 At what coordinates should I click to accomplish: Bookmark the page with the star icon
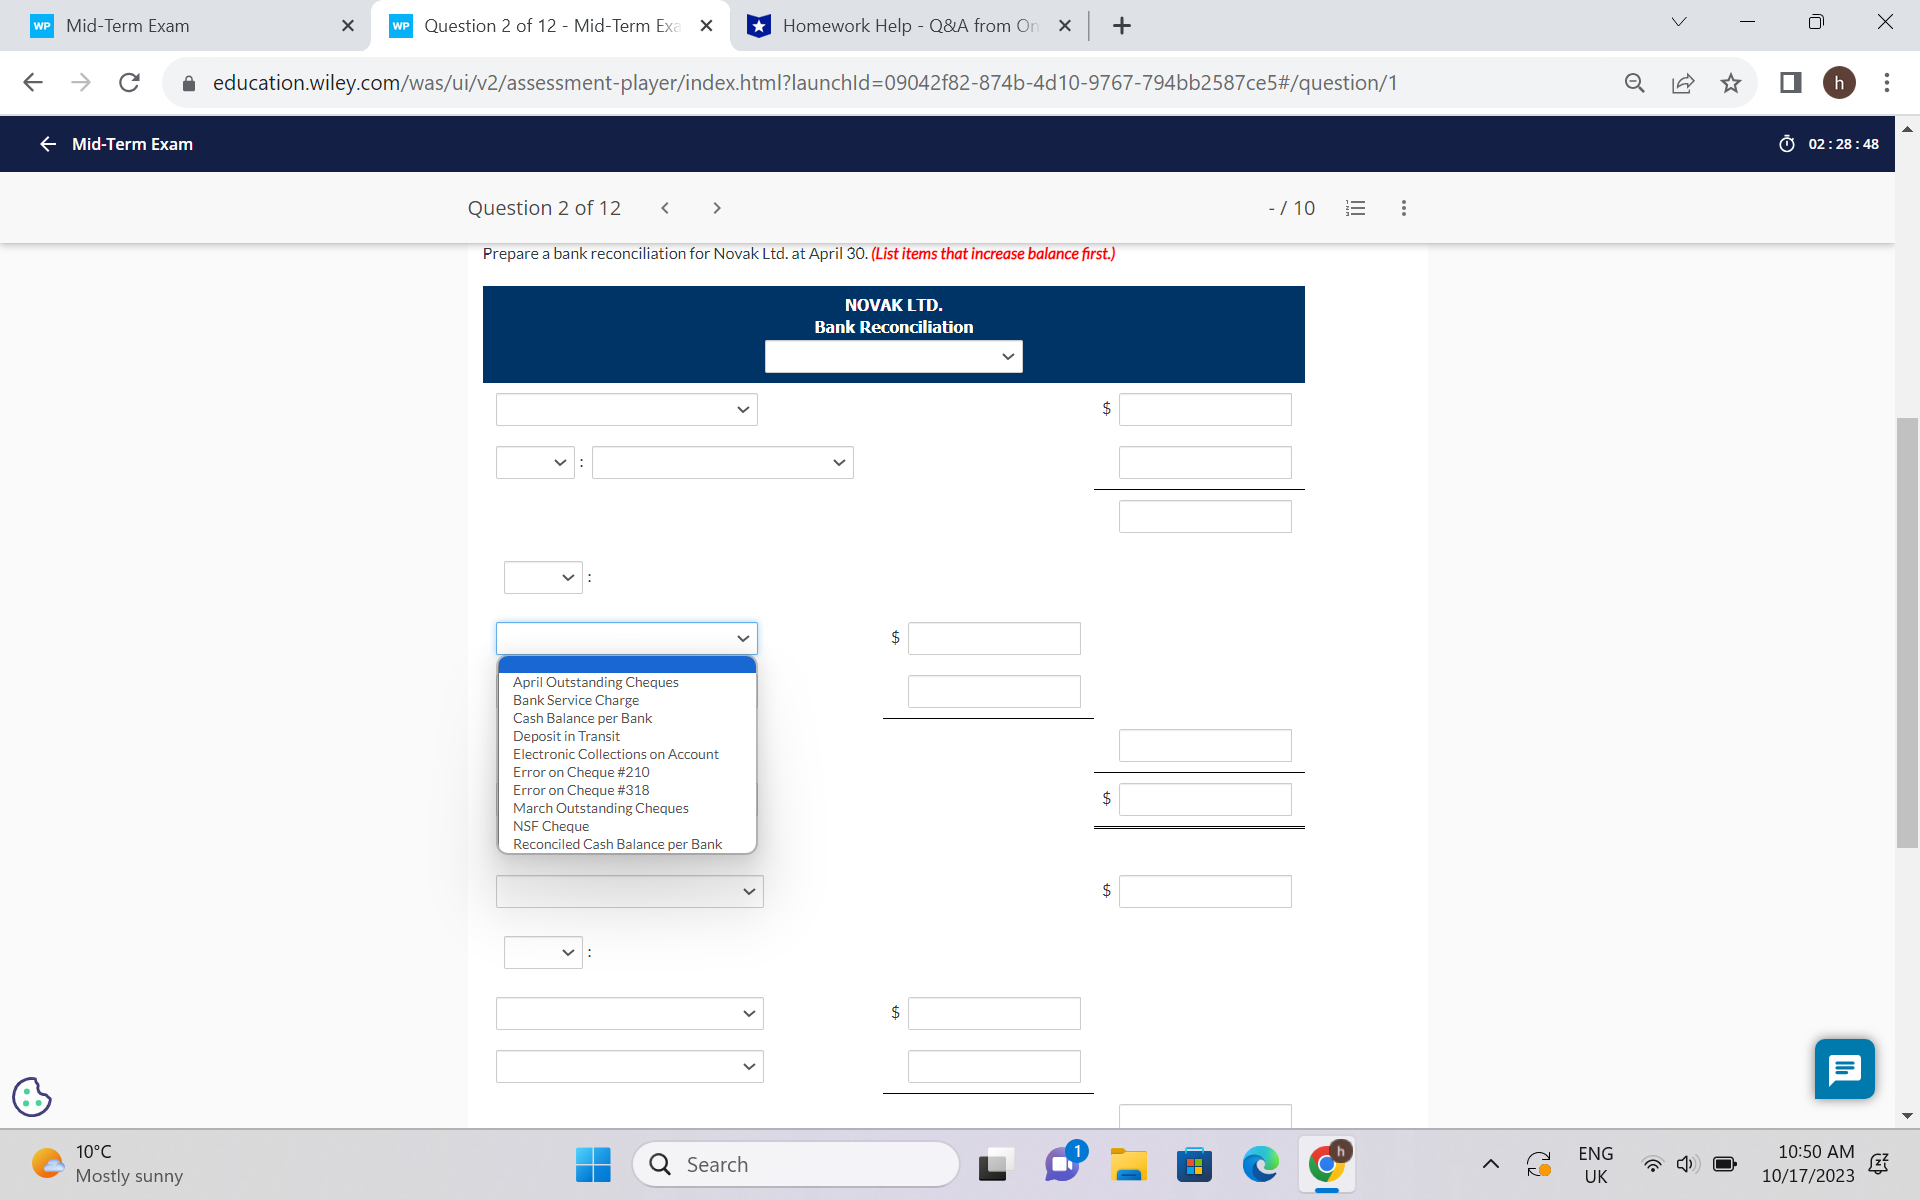coord(1731,83)
